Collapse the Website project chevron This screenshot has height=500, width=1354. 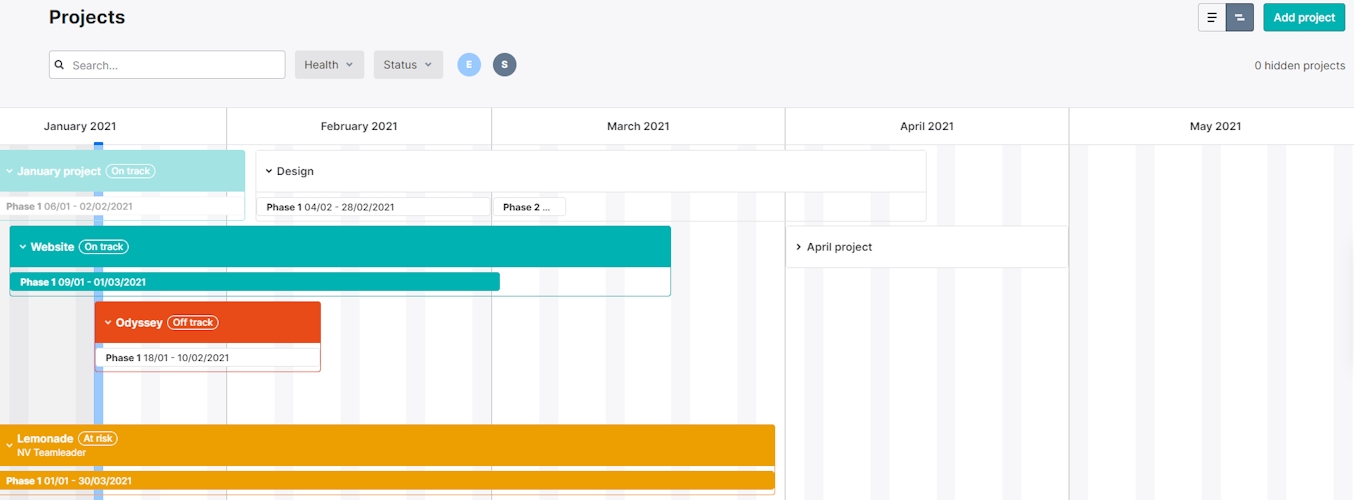click(x=23, y=247)
